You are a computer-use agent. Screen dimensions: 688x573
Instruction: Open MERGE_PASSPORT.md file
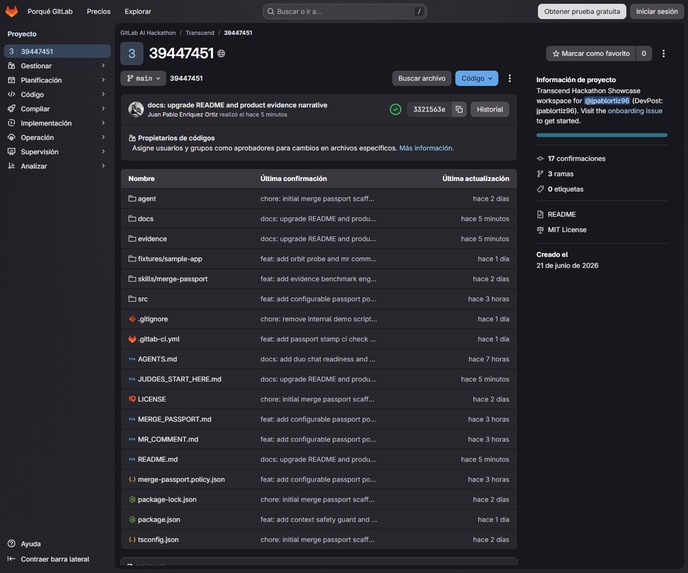tap(175, 419)
